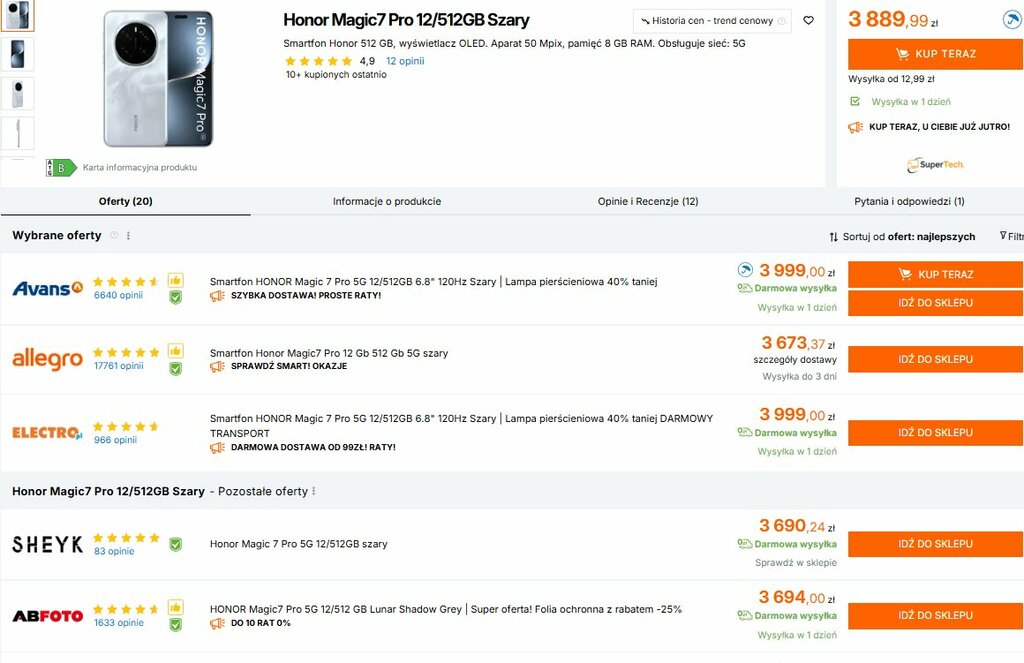1024x663 pixels.
Task: Click the info icon beside Wybrane oferty
Action: coord(114,236)
